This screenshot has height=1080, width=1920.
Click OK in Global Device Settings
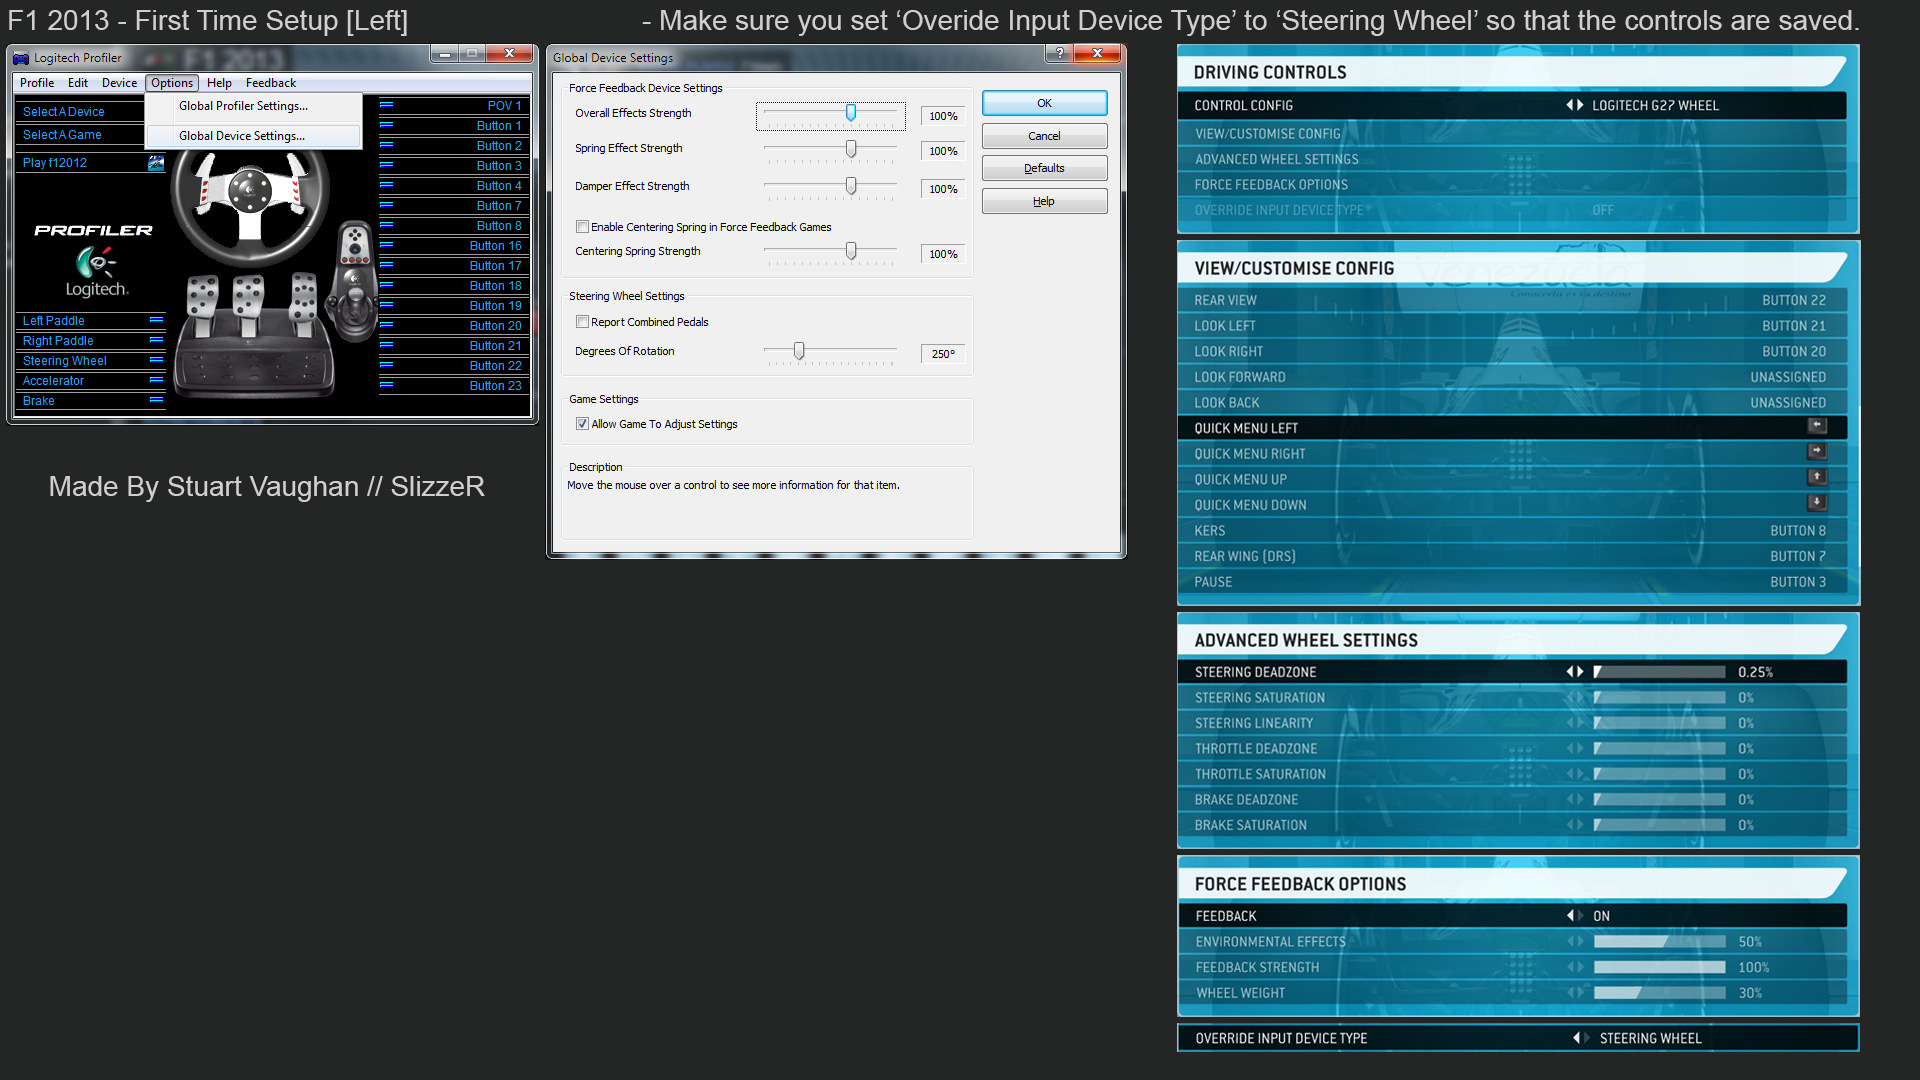(x=1044, y=103)
